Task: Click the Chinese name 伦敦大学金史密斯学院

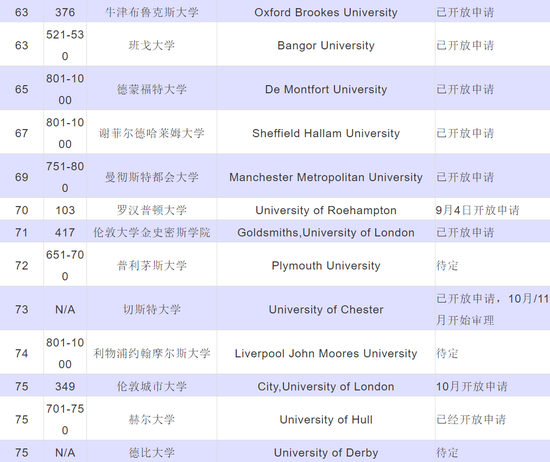Action: click(152, 232)
